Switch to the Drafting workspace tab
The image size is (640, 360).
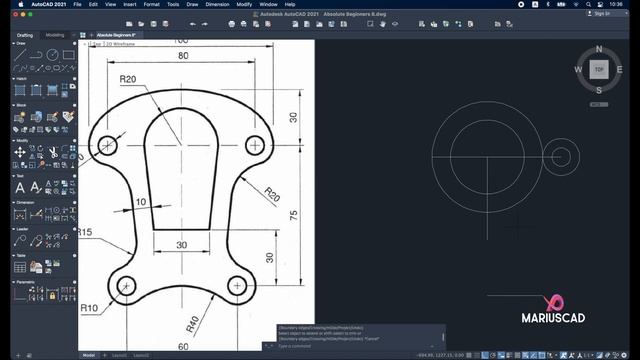click(25, 35)
